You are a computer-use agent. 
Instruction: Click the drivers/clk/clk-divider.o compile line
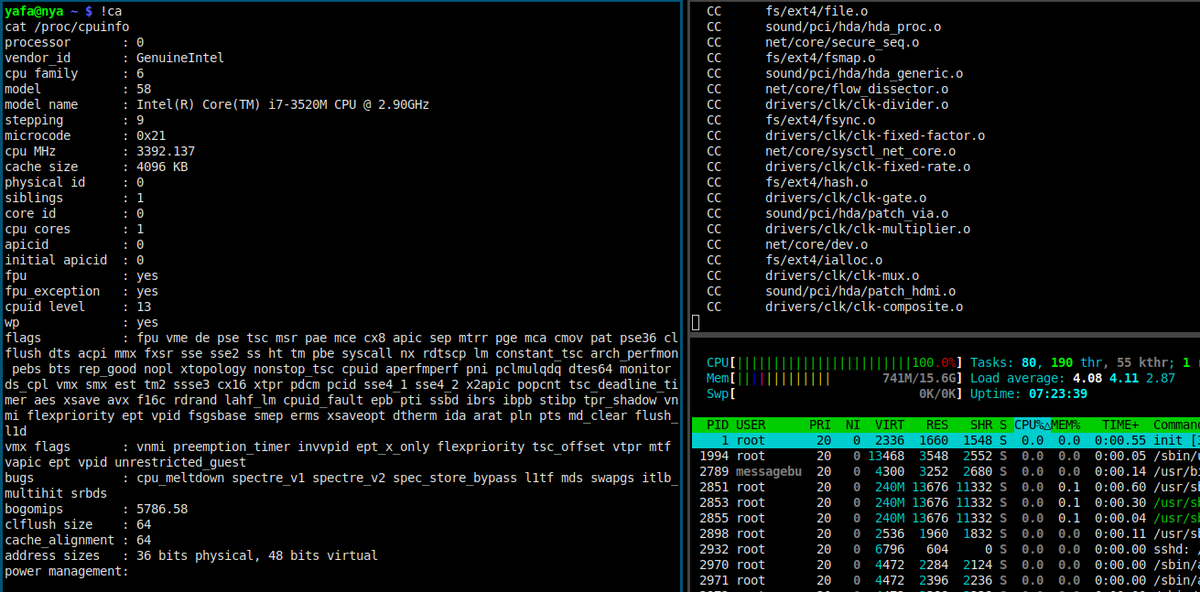coord(827,104)
